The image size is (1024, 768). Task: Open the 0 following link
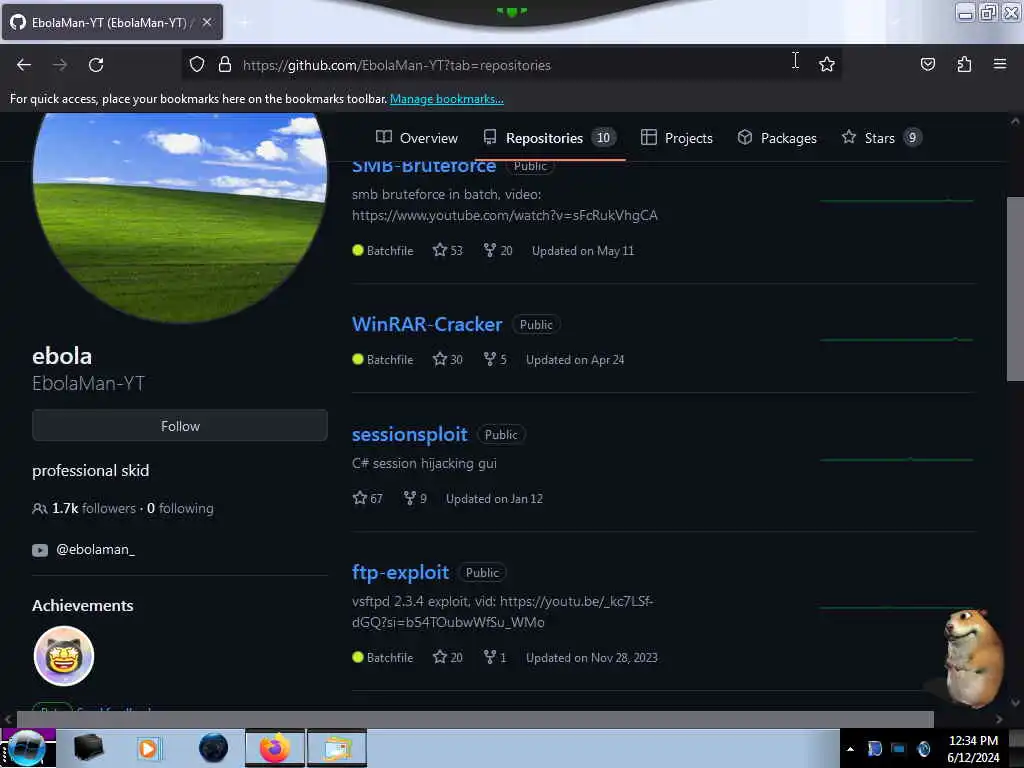coord(180,508)
